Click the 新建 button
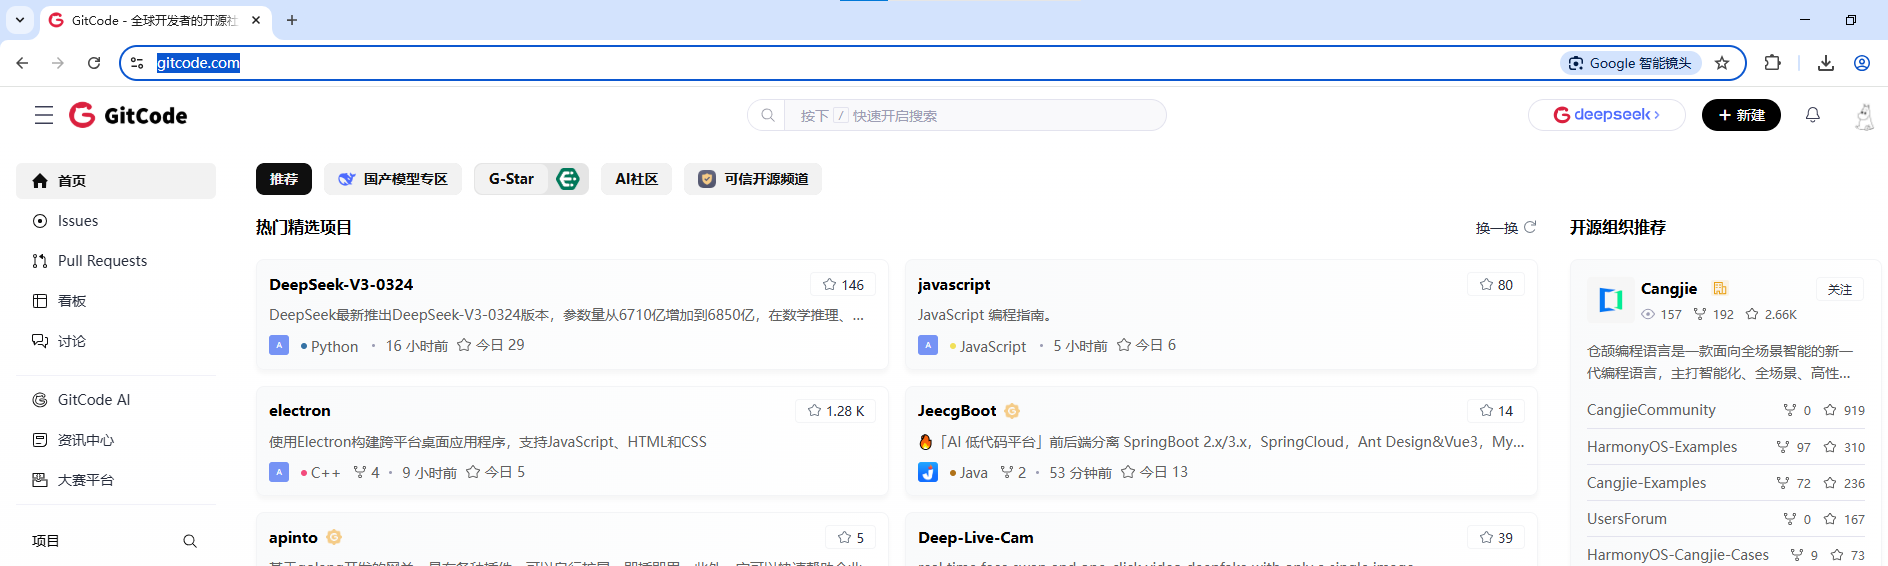Image resolution: width=1888 pixels, height=566 pixels. 1741,115
